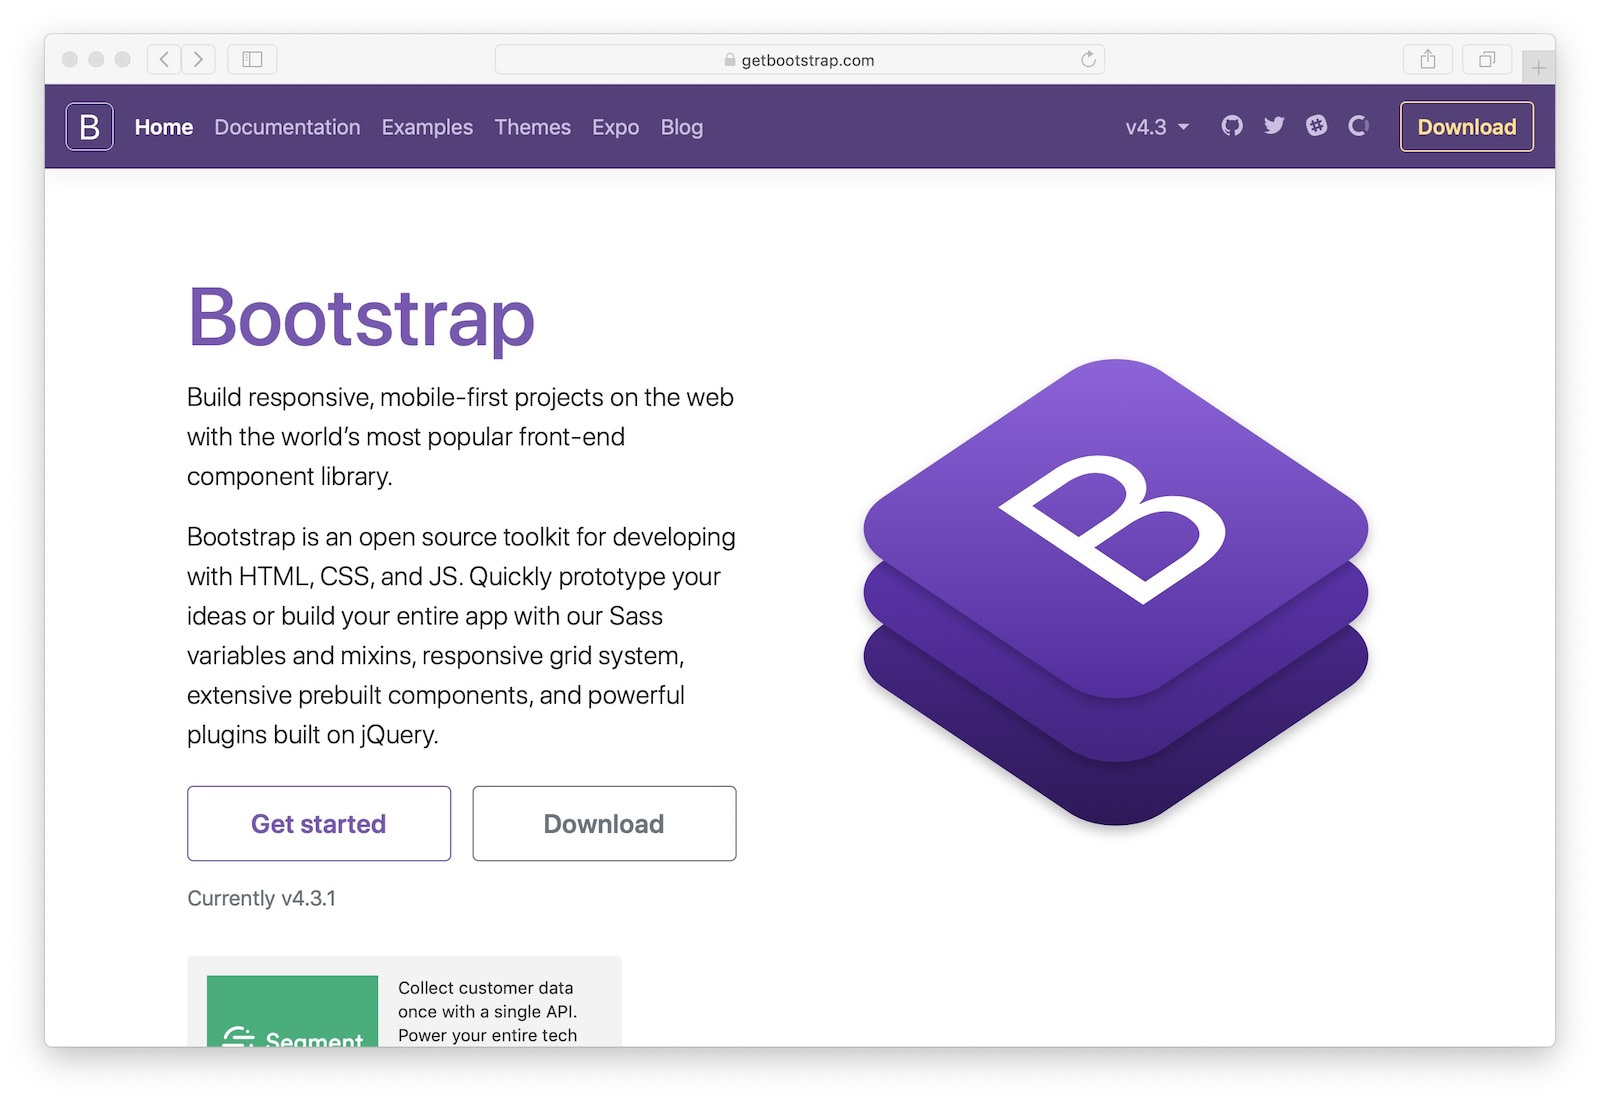Reload the page using the refresh icon
Screen dimensions: 1600x1102
click(x=1088, y=59)
